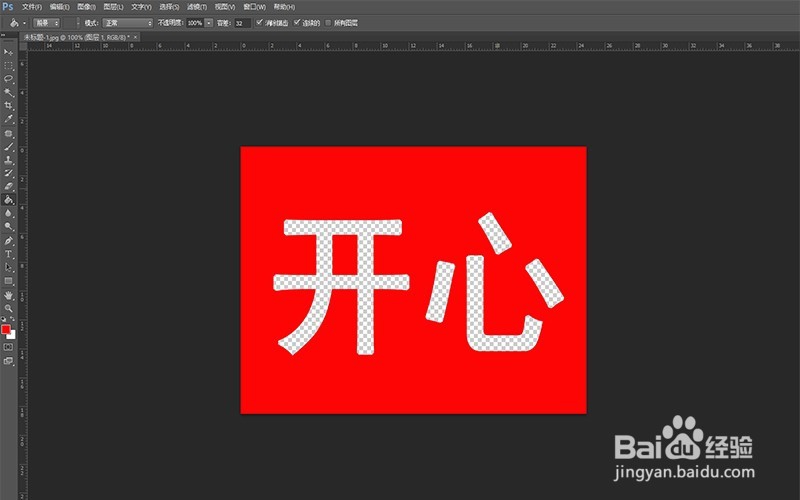Select the Brush tool
This screenshot has height=500, width=800.
pyautogui.click(x=8, y=147)
